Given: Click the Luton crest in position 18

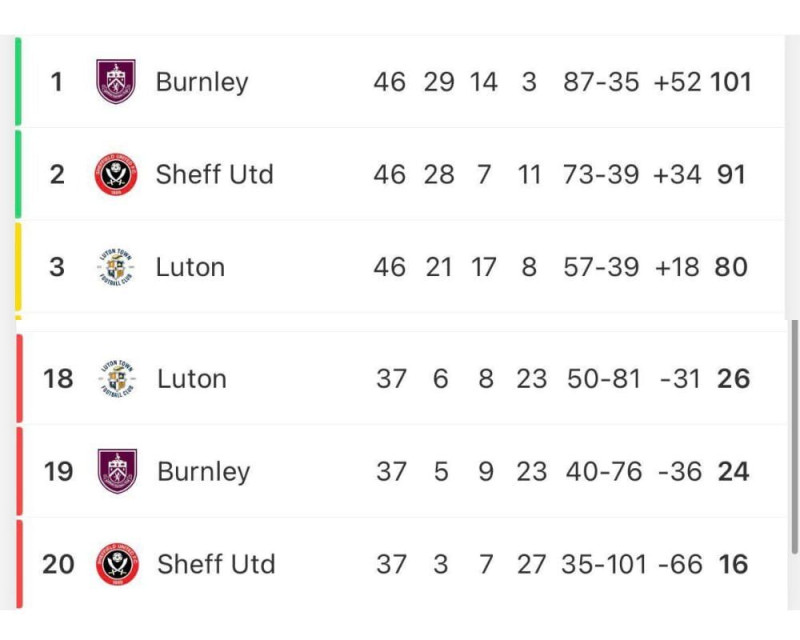Looking at the screenshot, I should (x=117, y=379).
